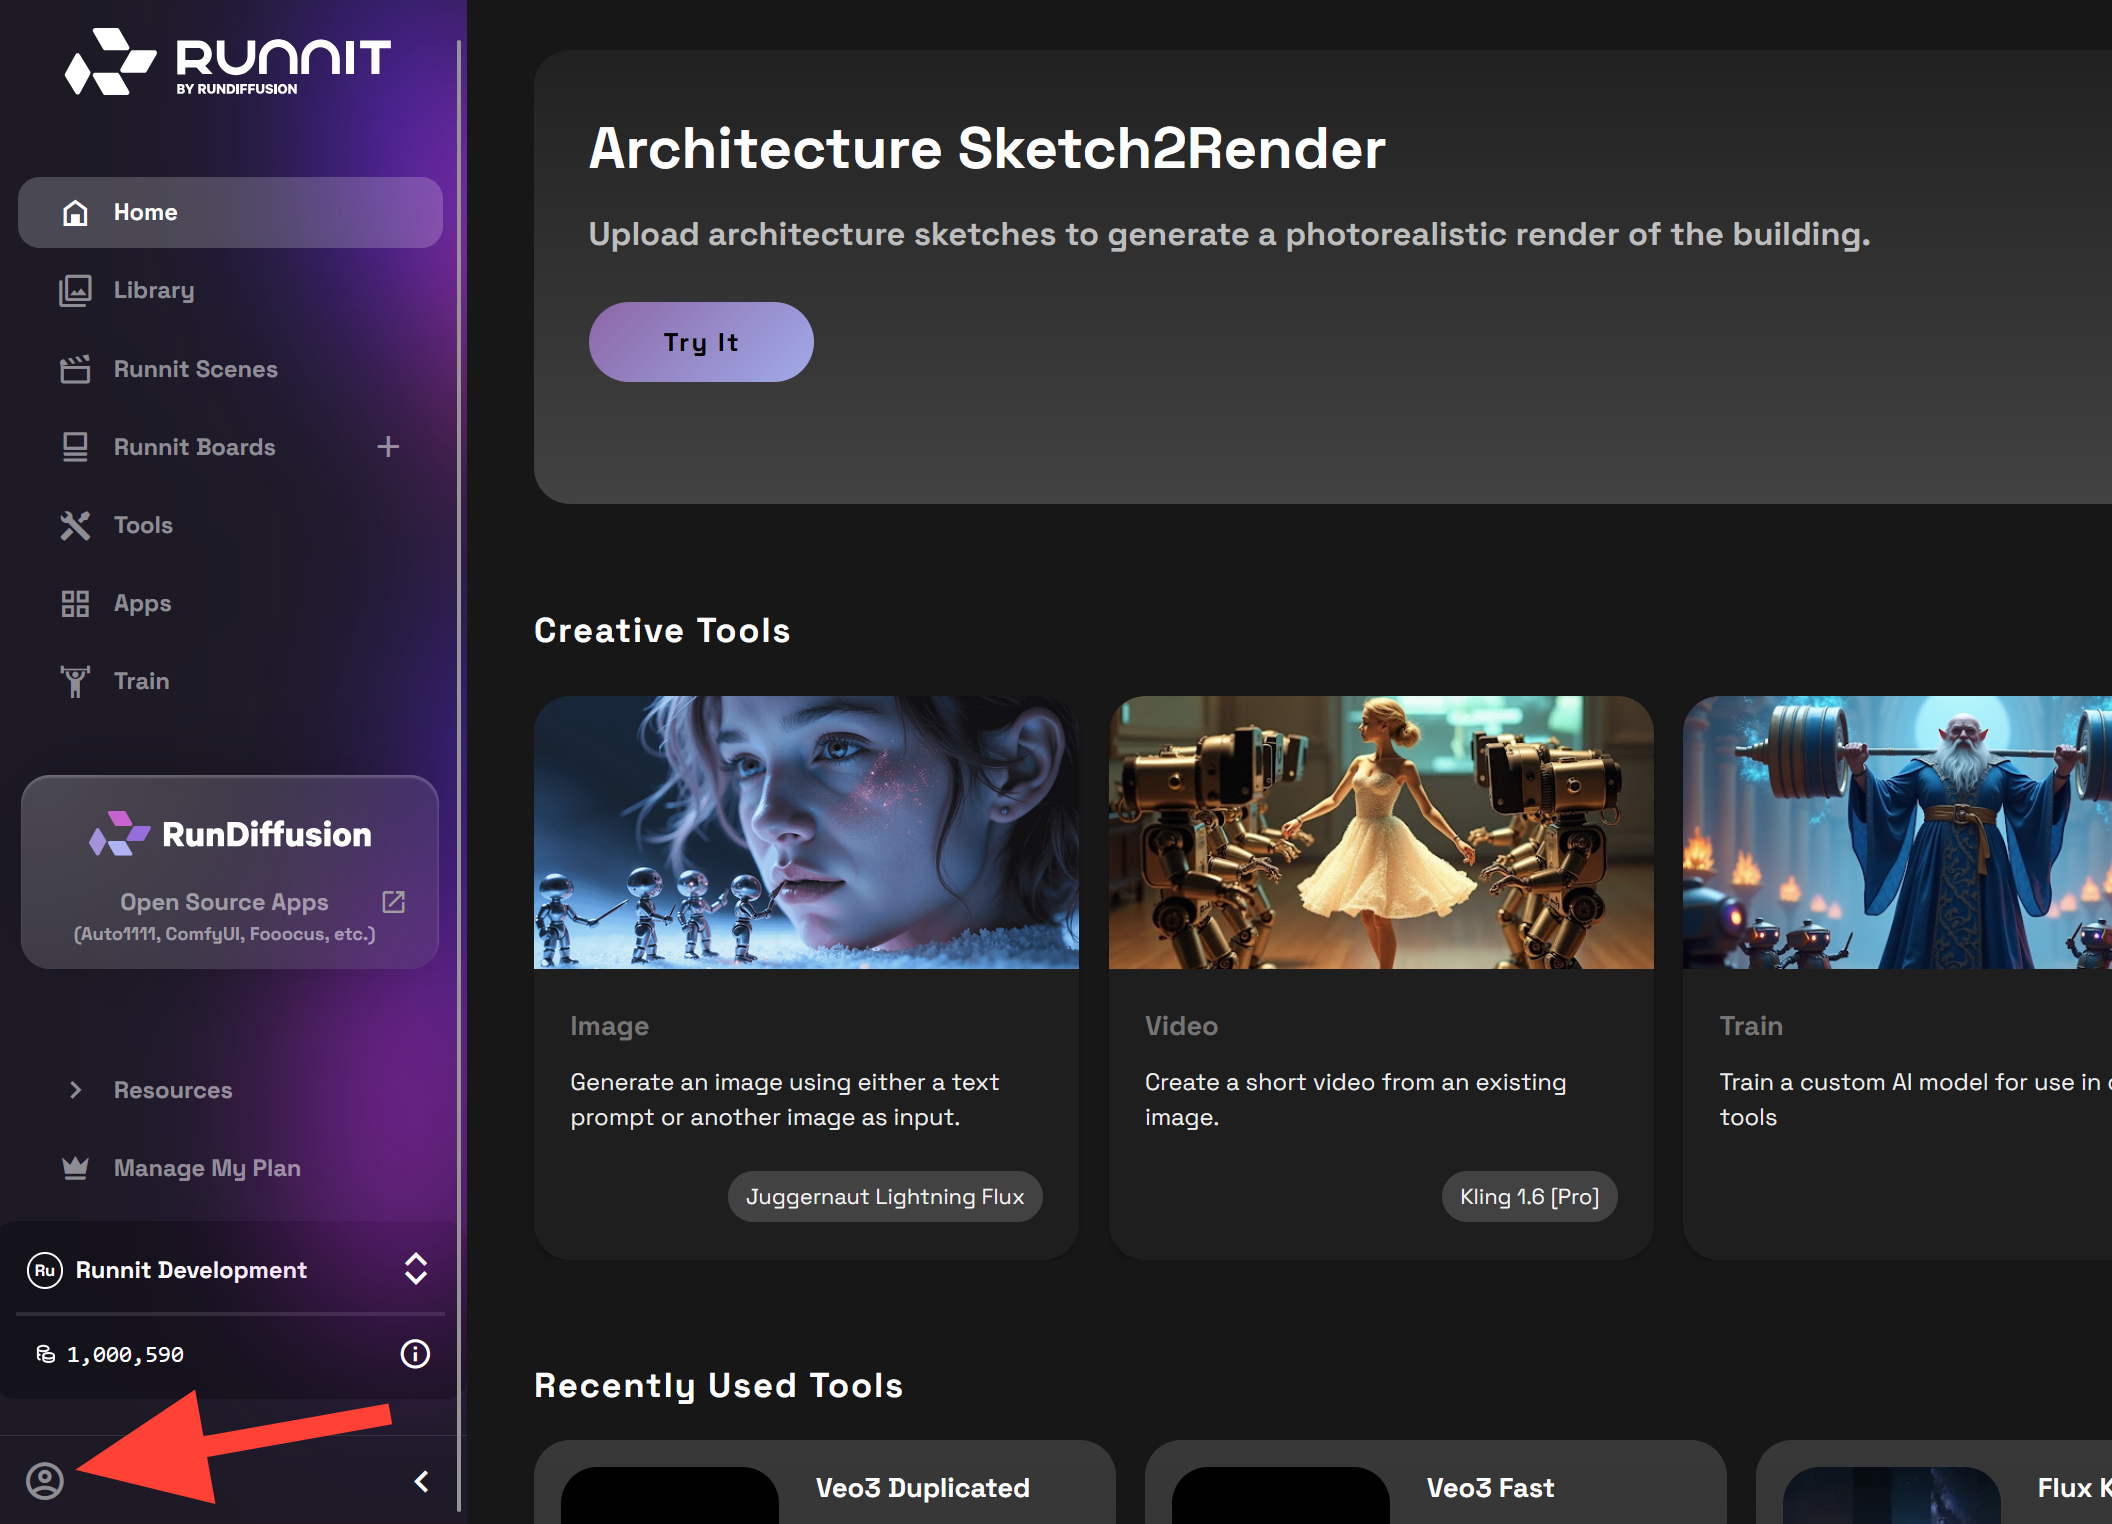Open the Library menu item
Image resolution: width=2112 pixels, height=1524 pixels.
[230, 290]
